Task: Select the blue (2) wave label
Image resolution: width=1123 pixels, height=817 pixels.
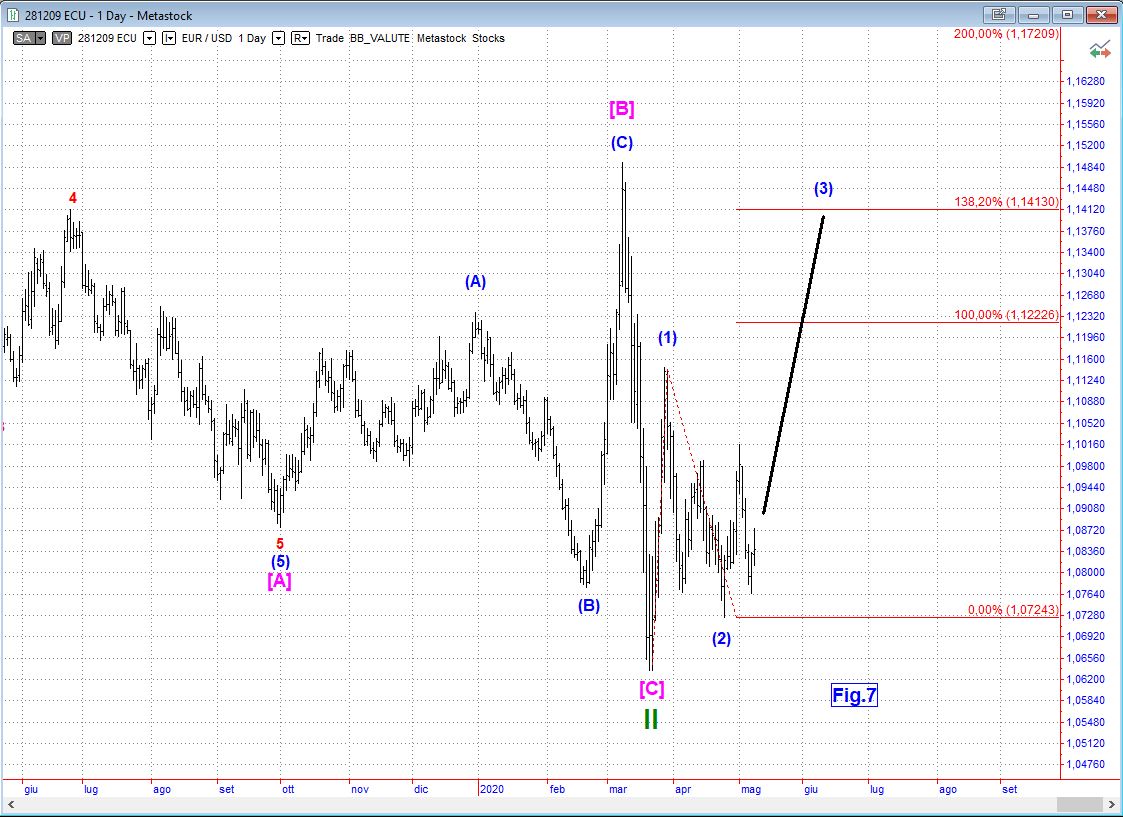Action: coord(721,639)
